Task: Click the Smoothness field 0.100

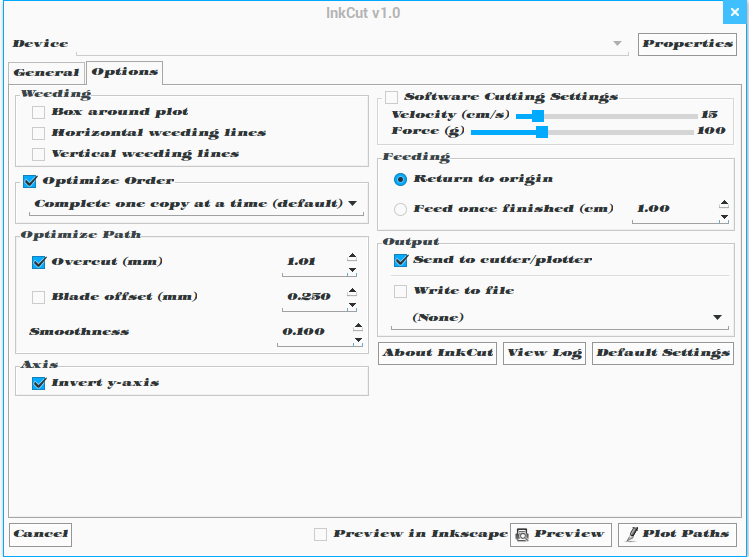Action: coord(314,332)
